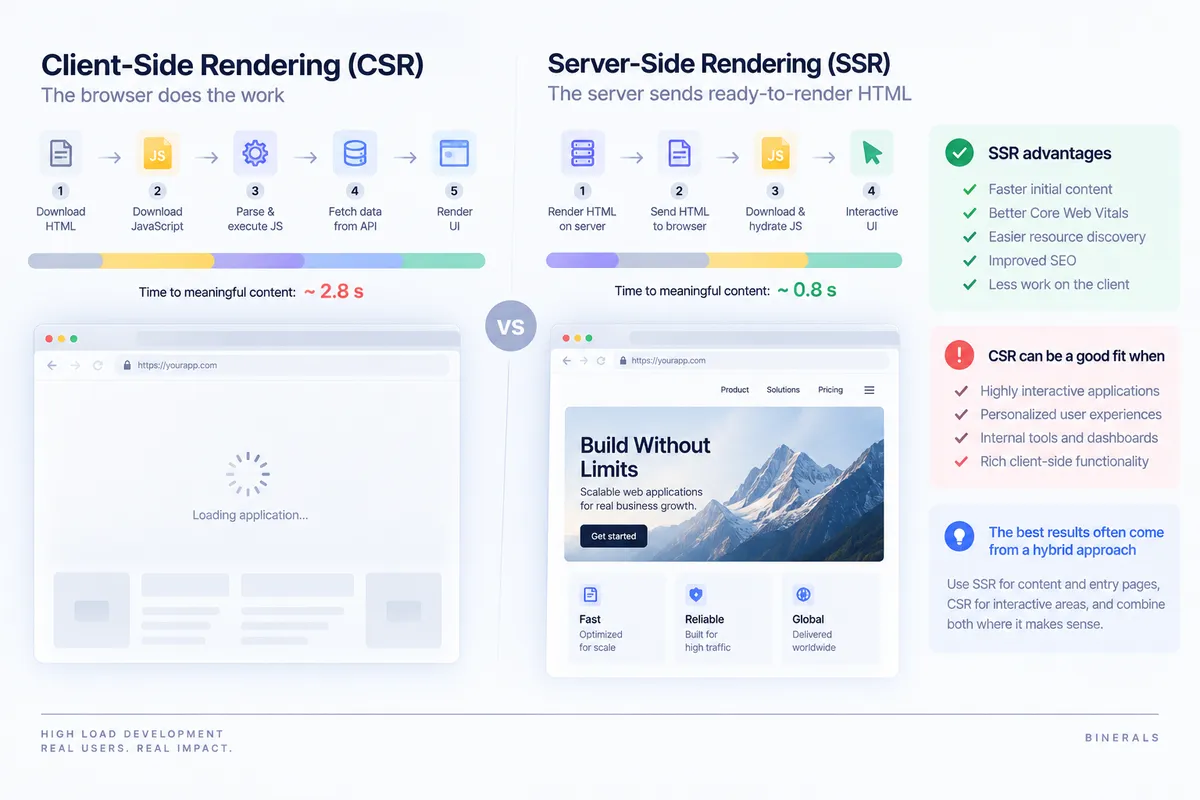Click the red close dot in the loading browser

tap(48, 339)
